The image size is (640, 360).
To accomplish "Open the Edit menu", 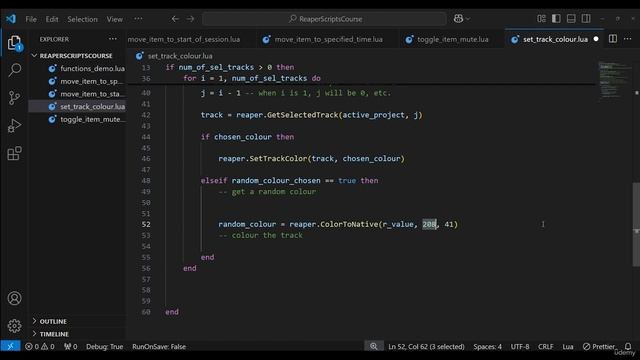I will pos(52,19).
